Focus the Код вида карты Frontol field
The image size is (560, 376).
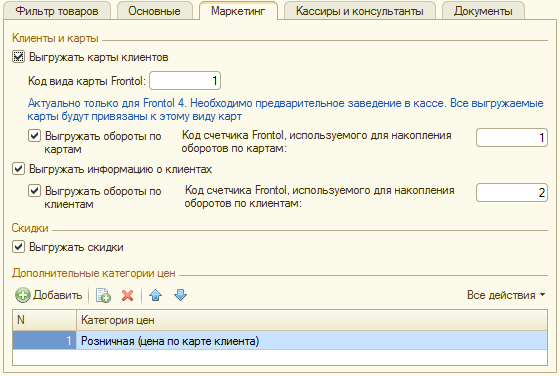click(x=185, y=81)
